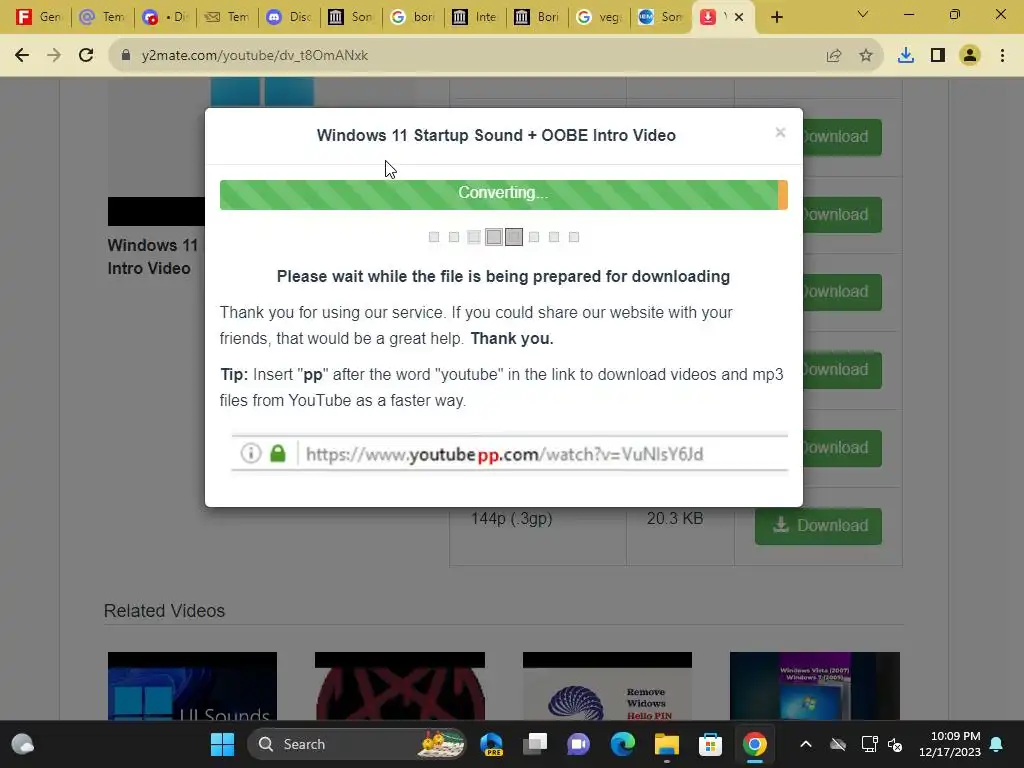Open Chrome three-dot menu
The width and height of the screenshot is (1024, 768).
[x=1002, y=56]
